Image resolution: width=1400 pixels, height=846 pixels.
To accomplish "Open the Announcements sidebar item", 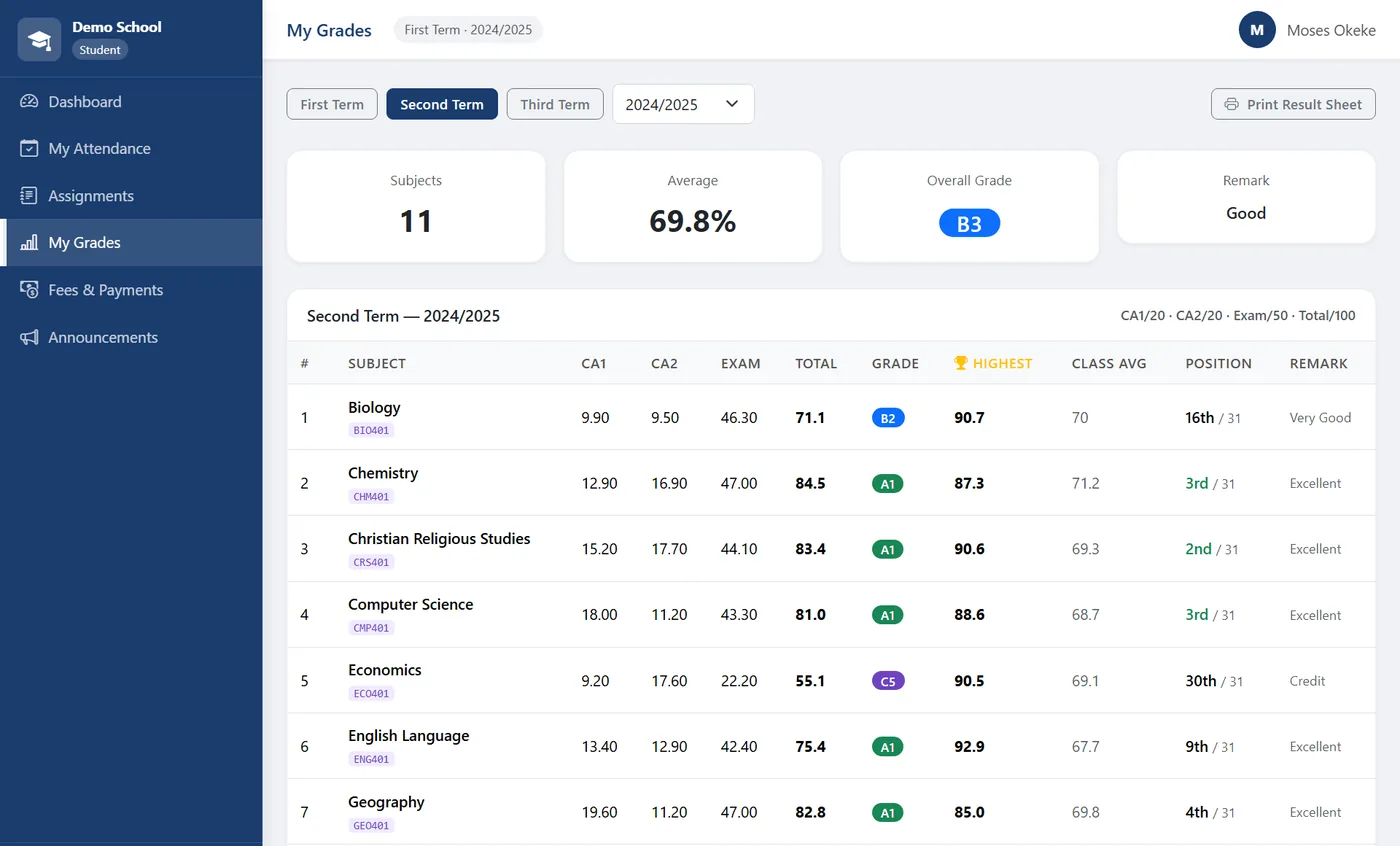I will [131, 337].
